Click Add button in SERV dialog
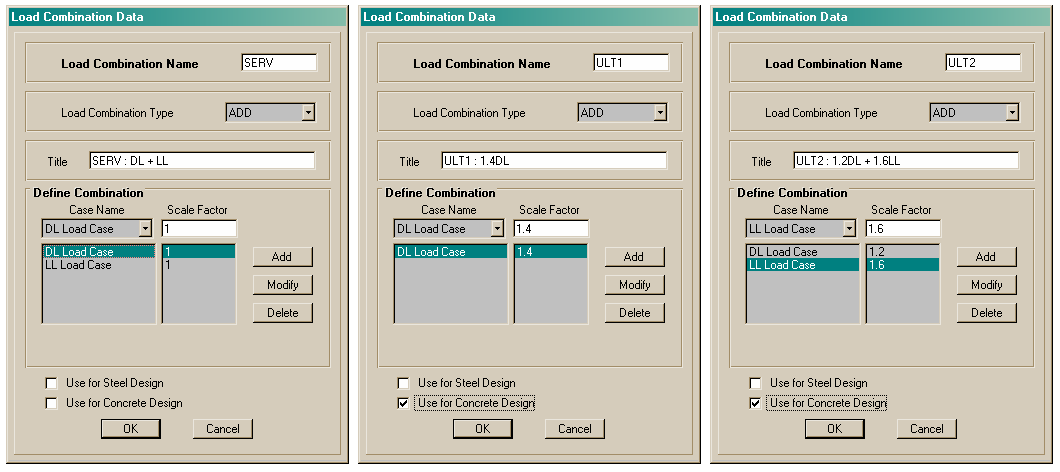Image resolution: width=1060 pixels, height=472 pixels. pos(283,257)
